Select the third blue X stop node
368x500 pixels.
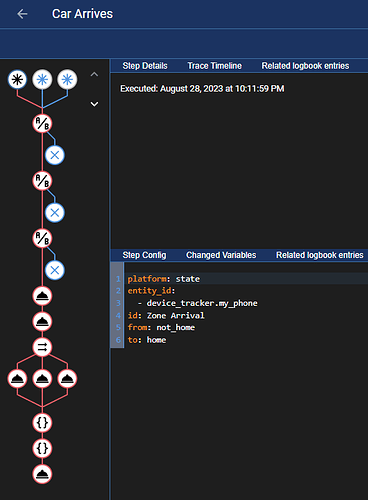[55, 270]
